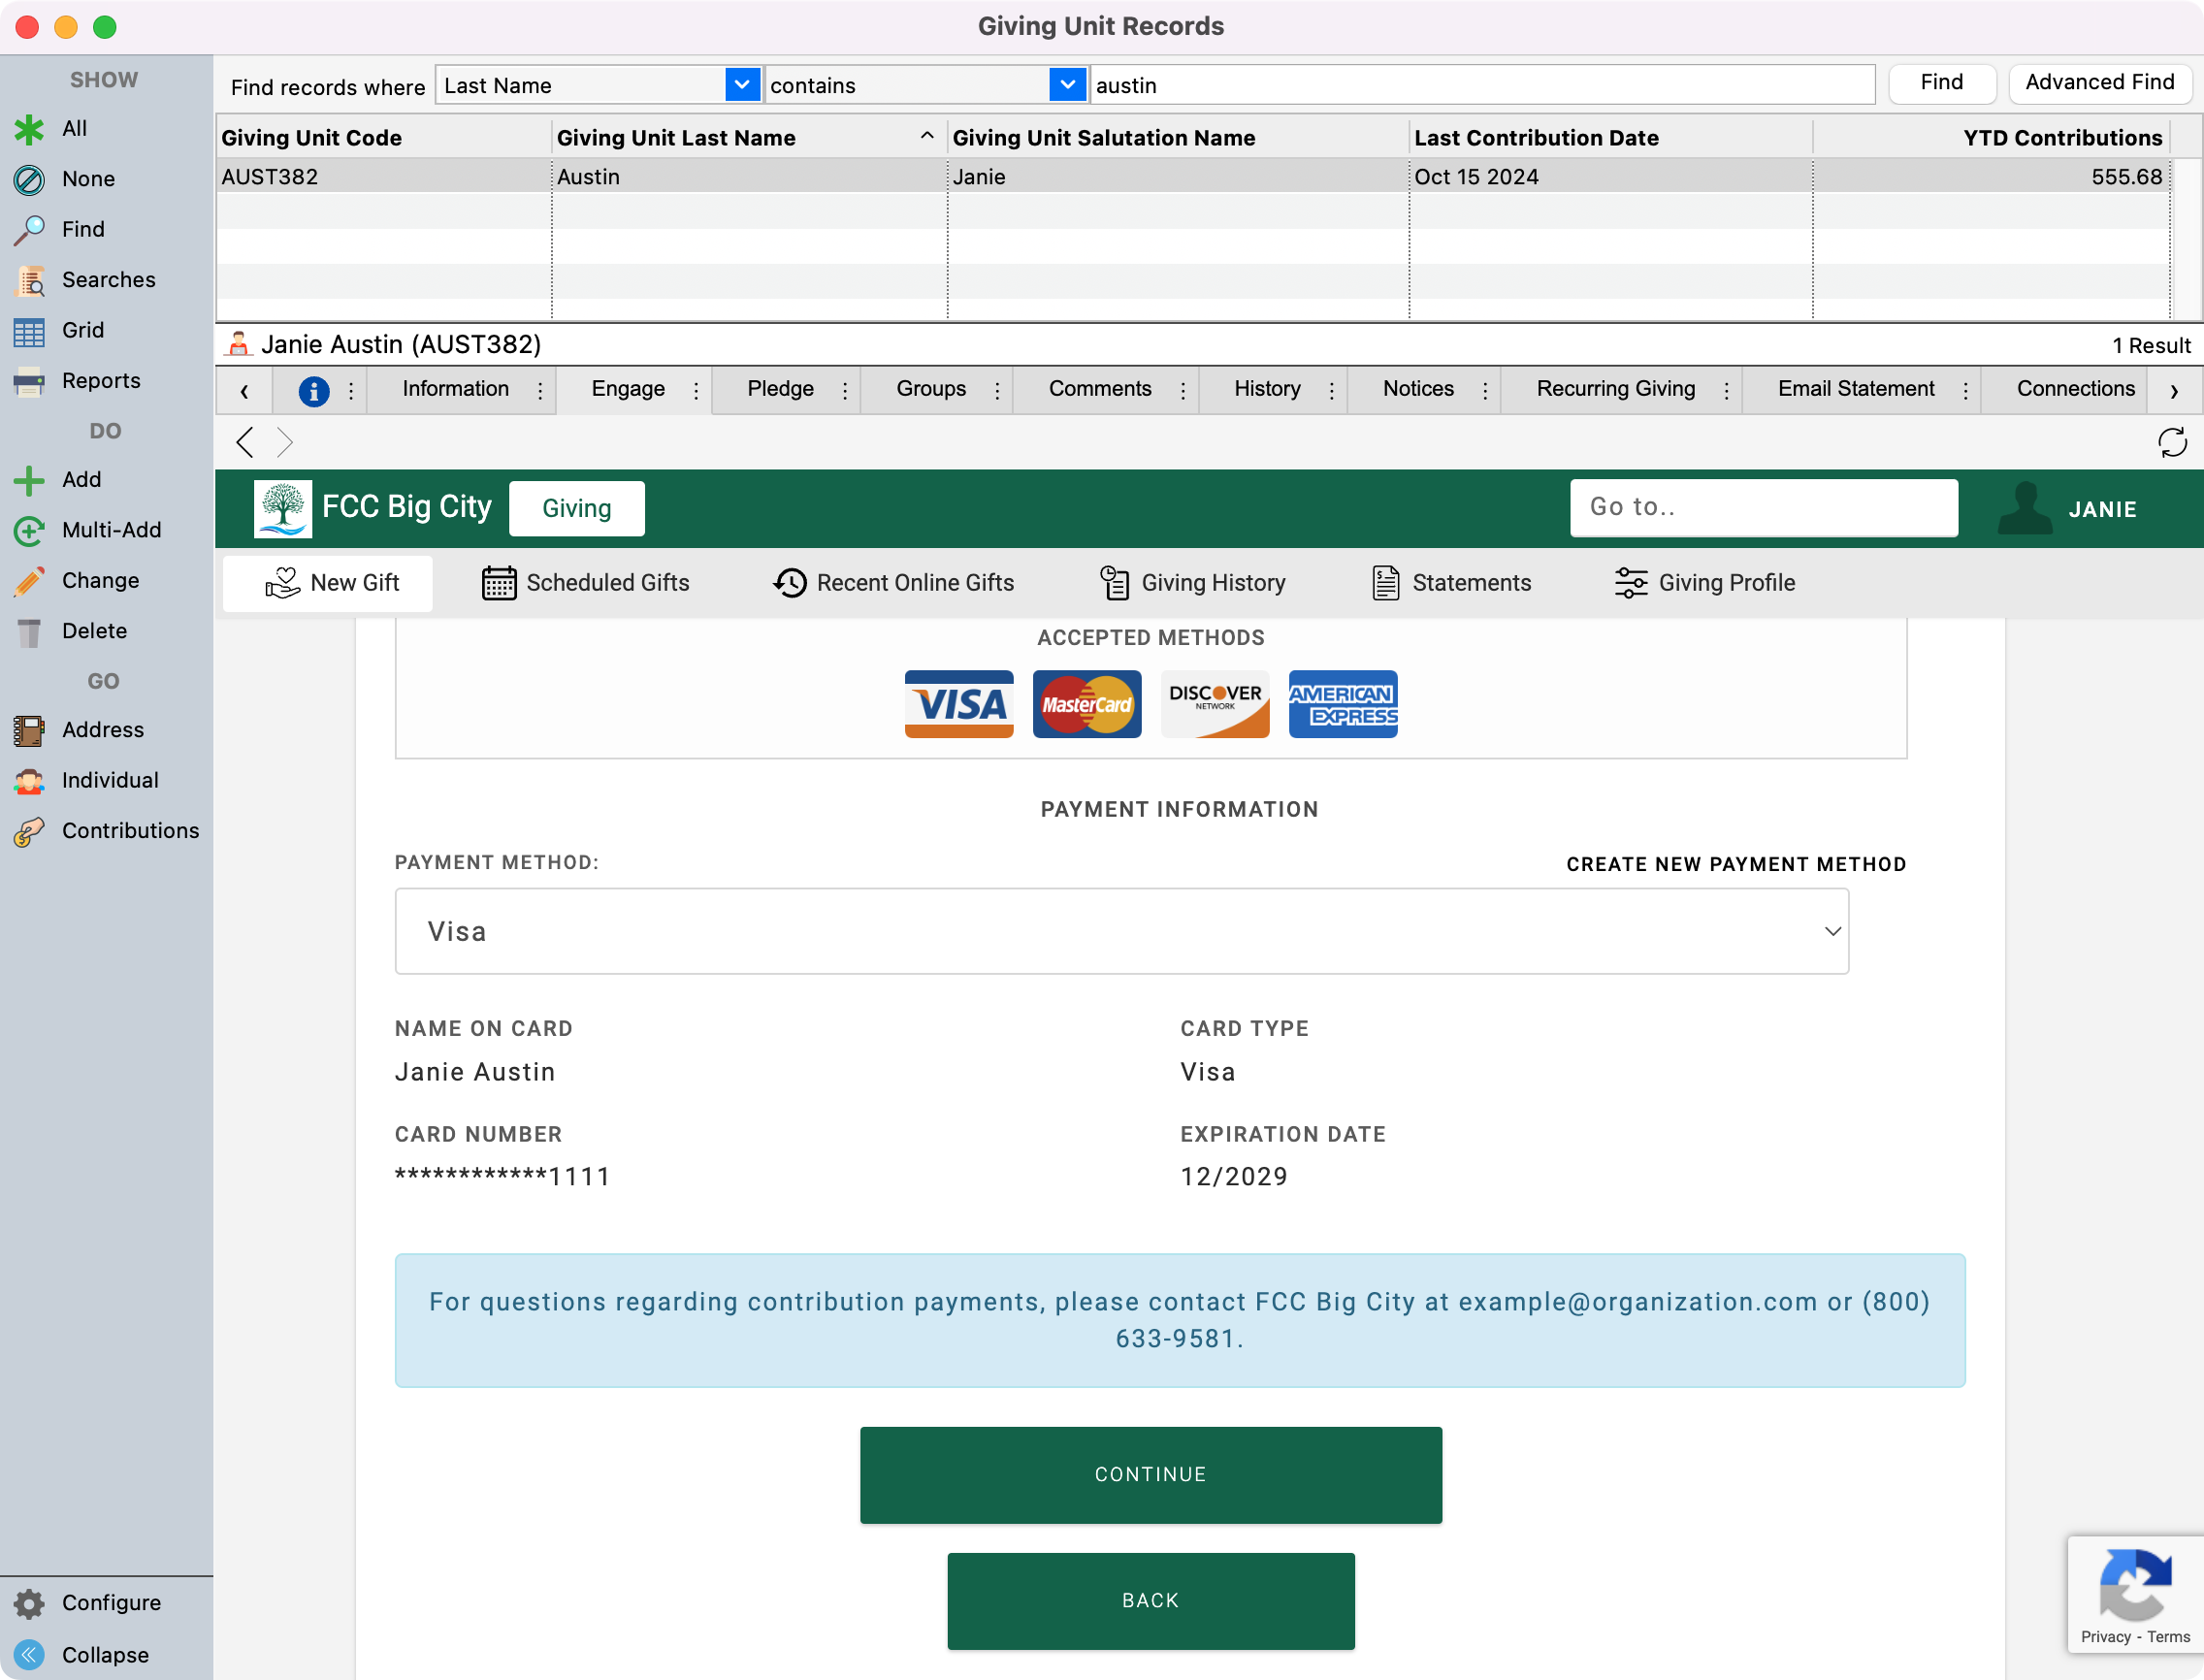2204x1680 pixels.
Task: Expand the Visa payment method dropdown
Action: pyautogui.click(x=1121, y=932)
